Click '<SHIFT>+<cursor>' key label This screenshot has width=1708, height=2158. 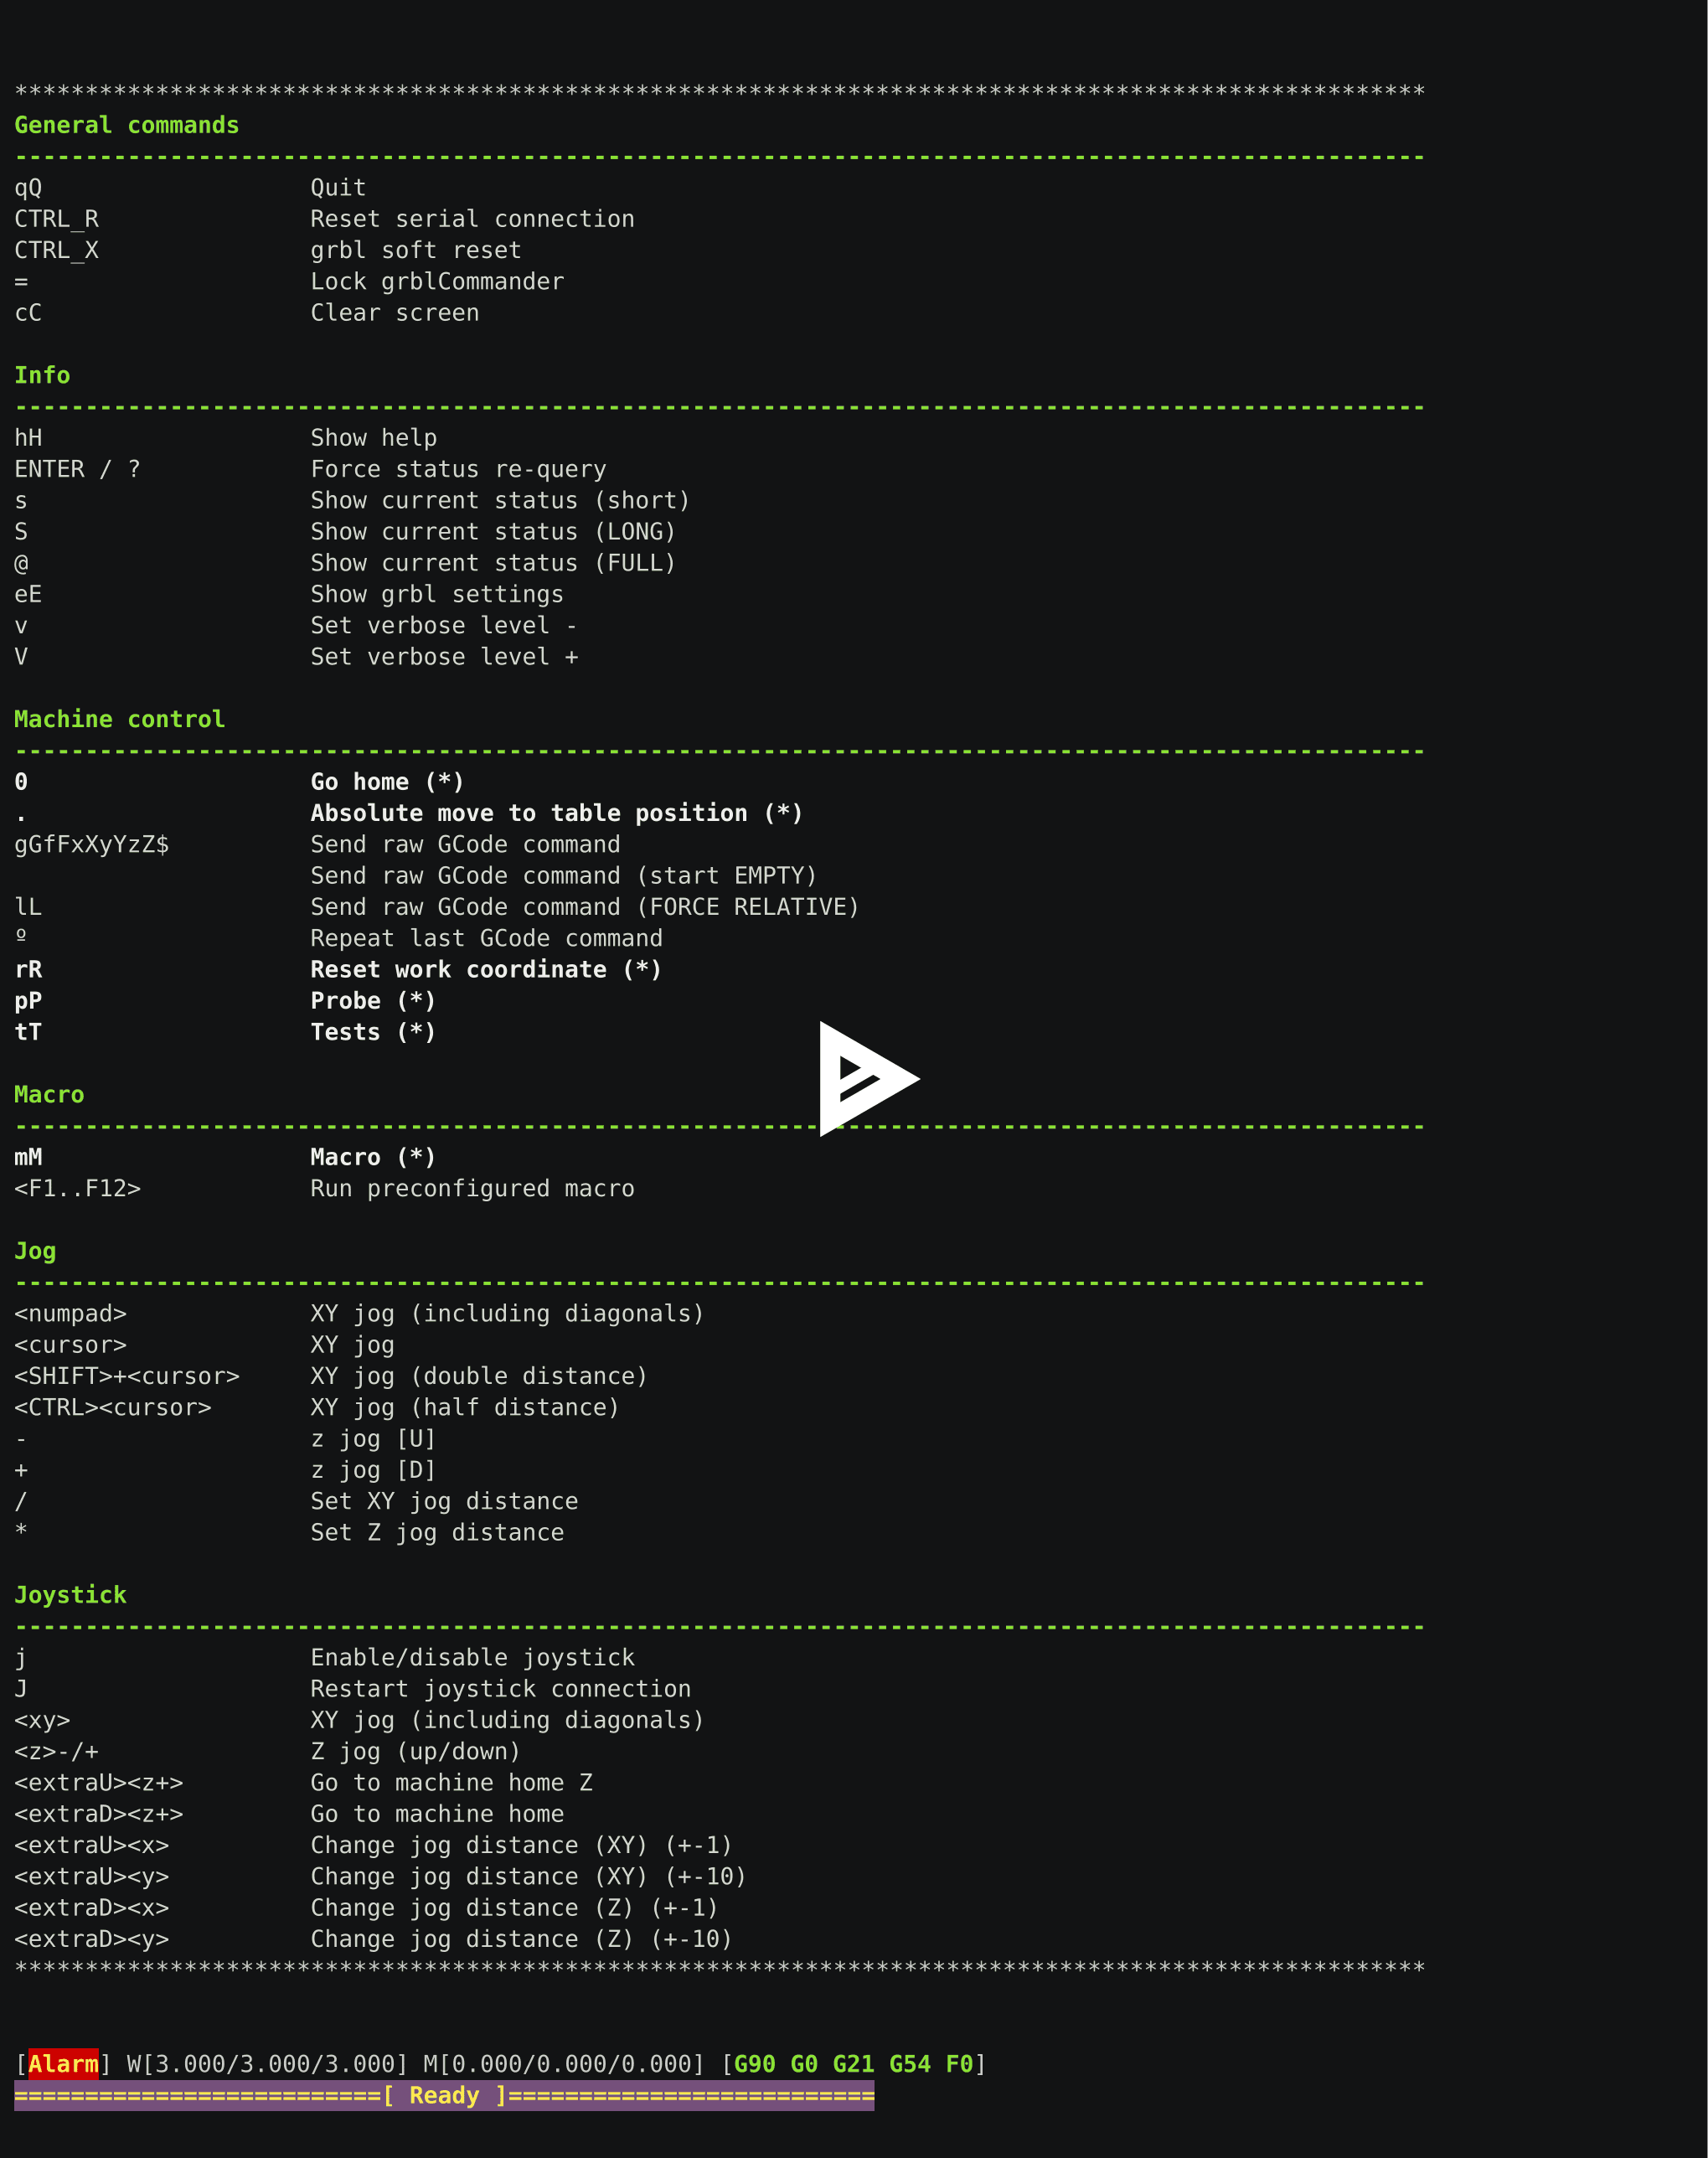click(127, 1376)
